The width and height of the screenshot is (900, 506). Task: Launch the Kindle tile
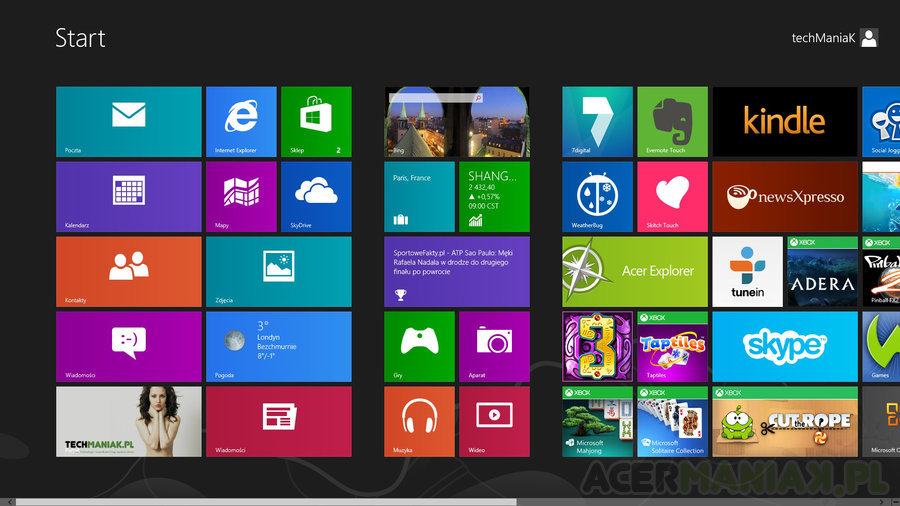pyautogui.click(x=785, y=122)
